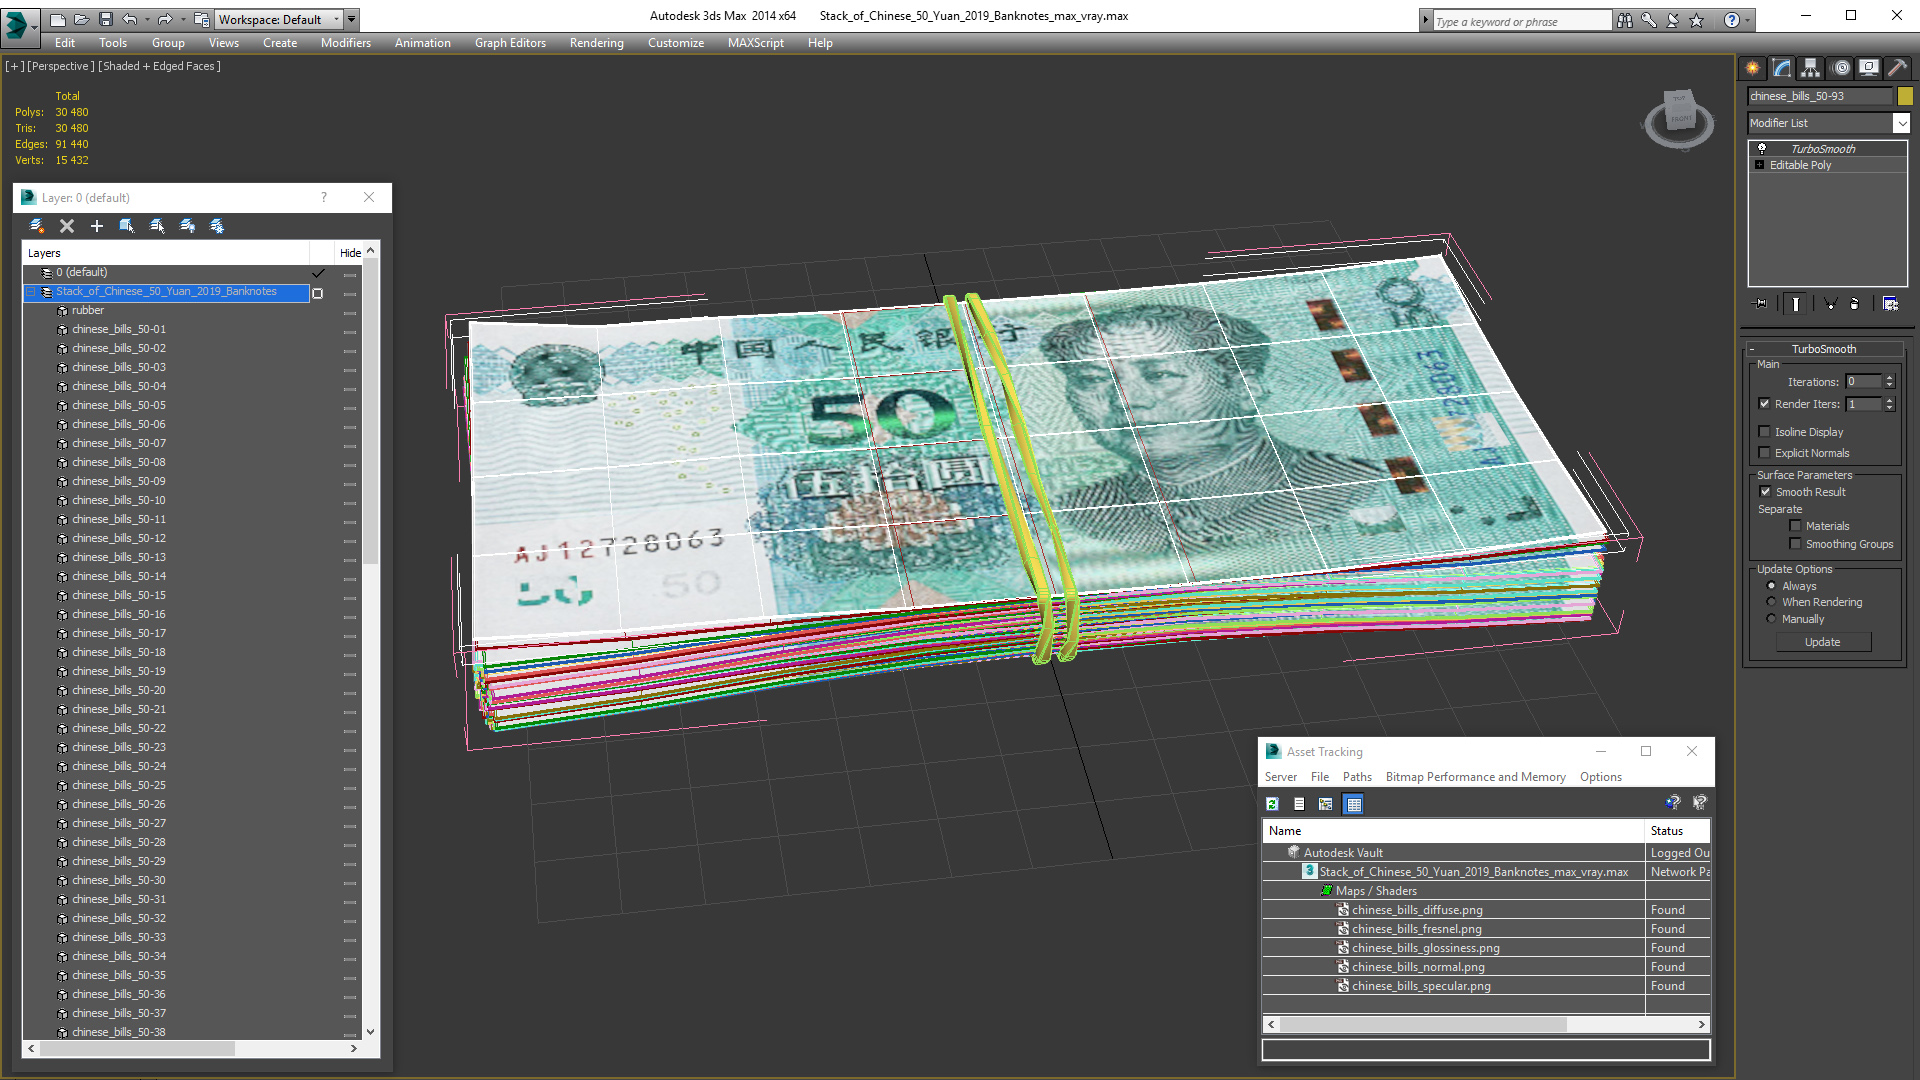Toggle Show End Result icon
This screenshot has width=1920, height=1080.
[1796, 304]
